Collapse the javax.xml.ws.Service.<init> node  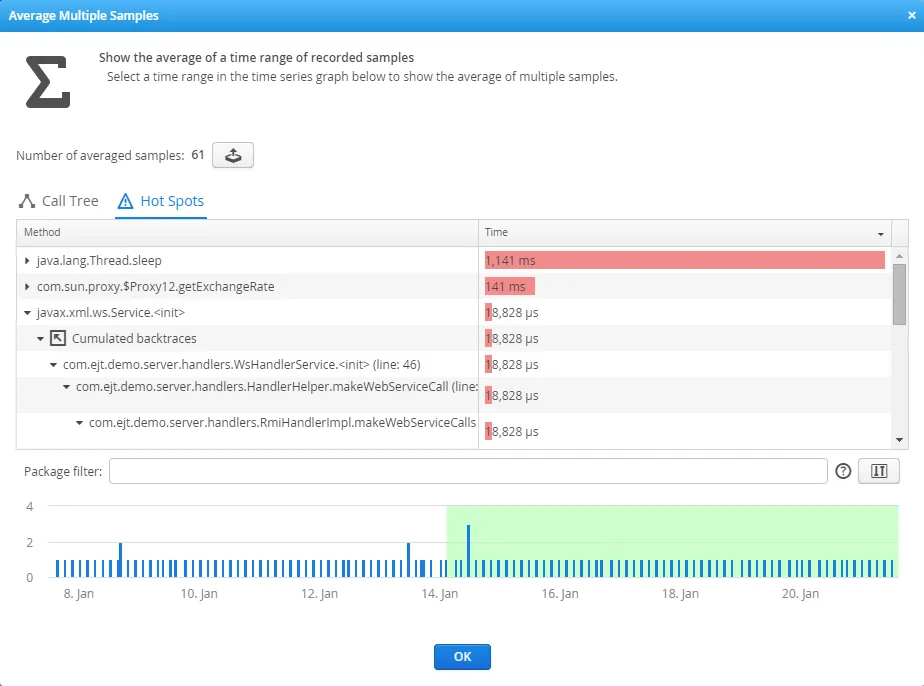[27, 312]
